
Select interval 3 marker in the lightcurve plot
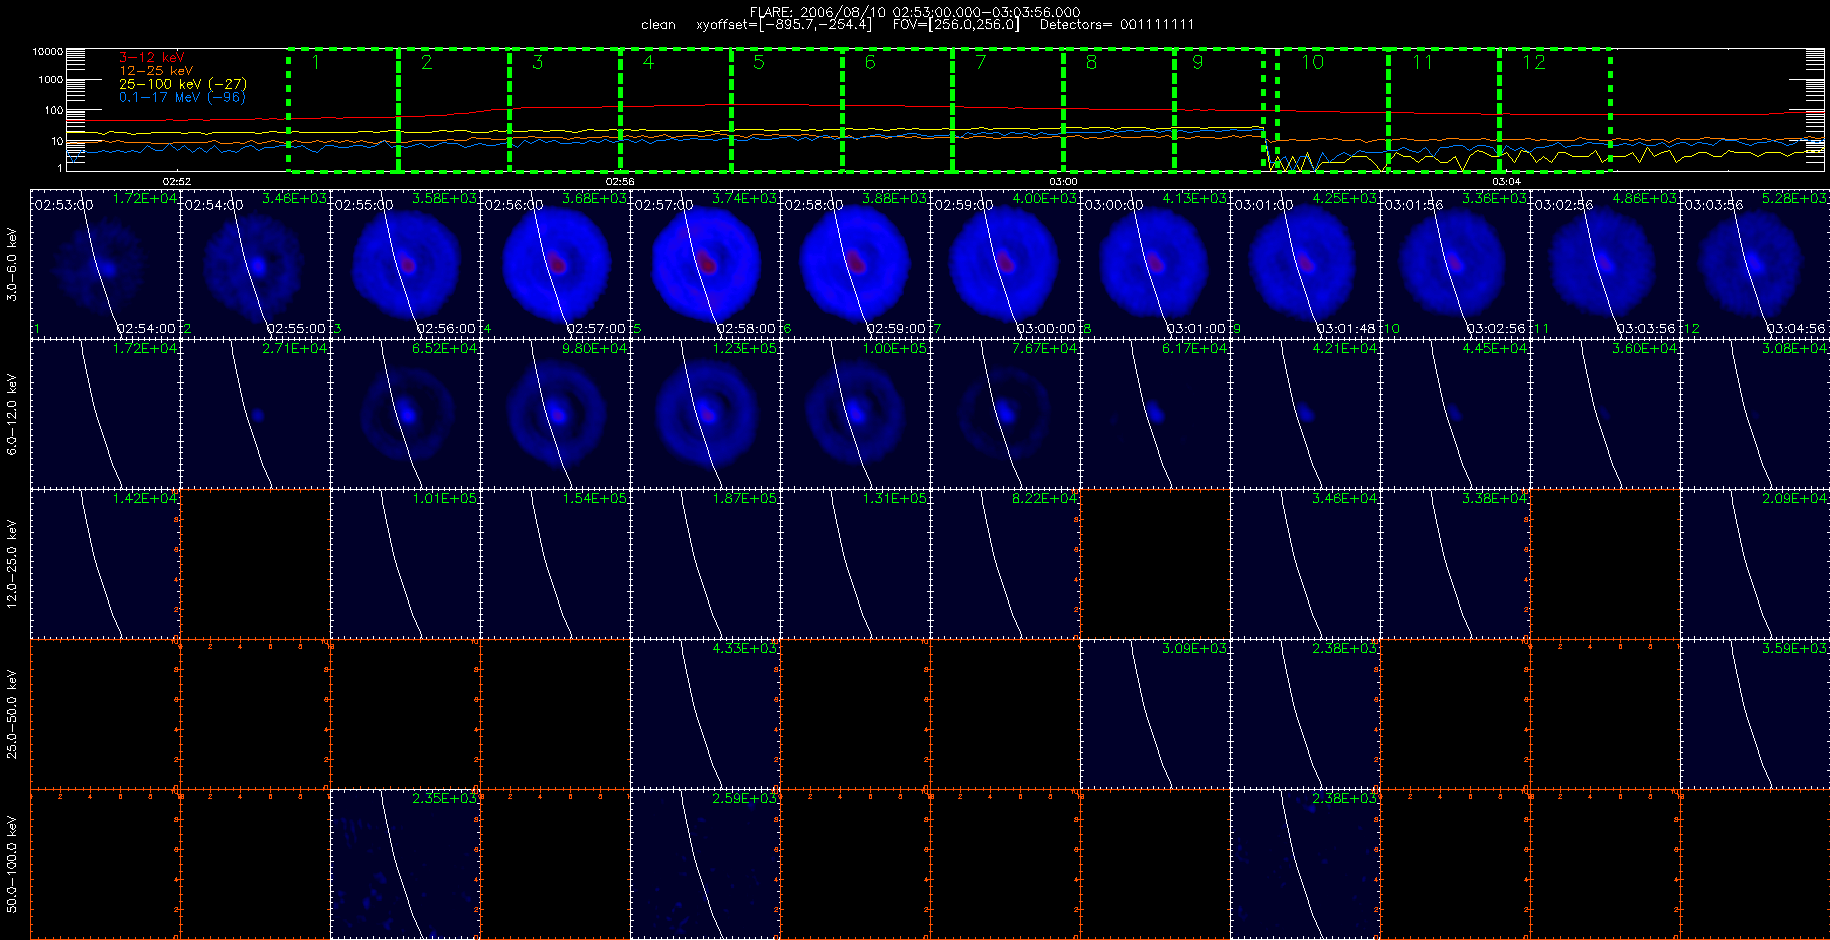click(538, 63)
